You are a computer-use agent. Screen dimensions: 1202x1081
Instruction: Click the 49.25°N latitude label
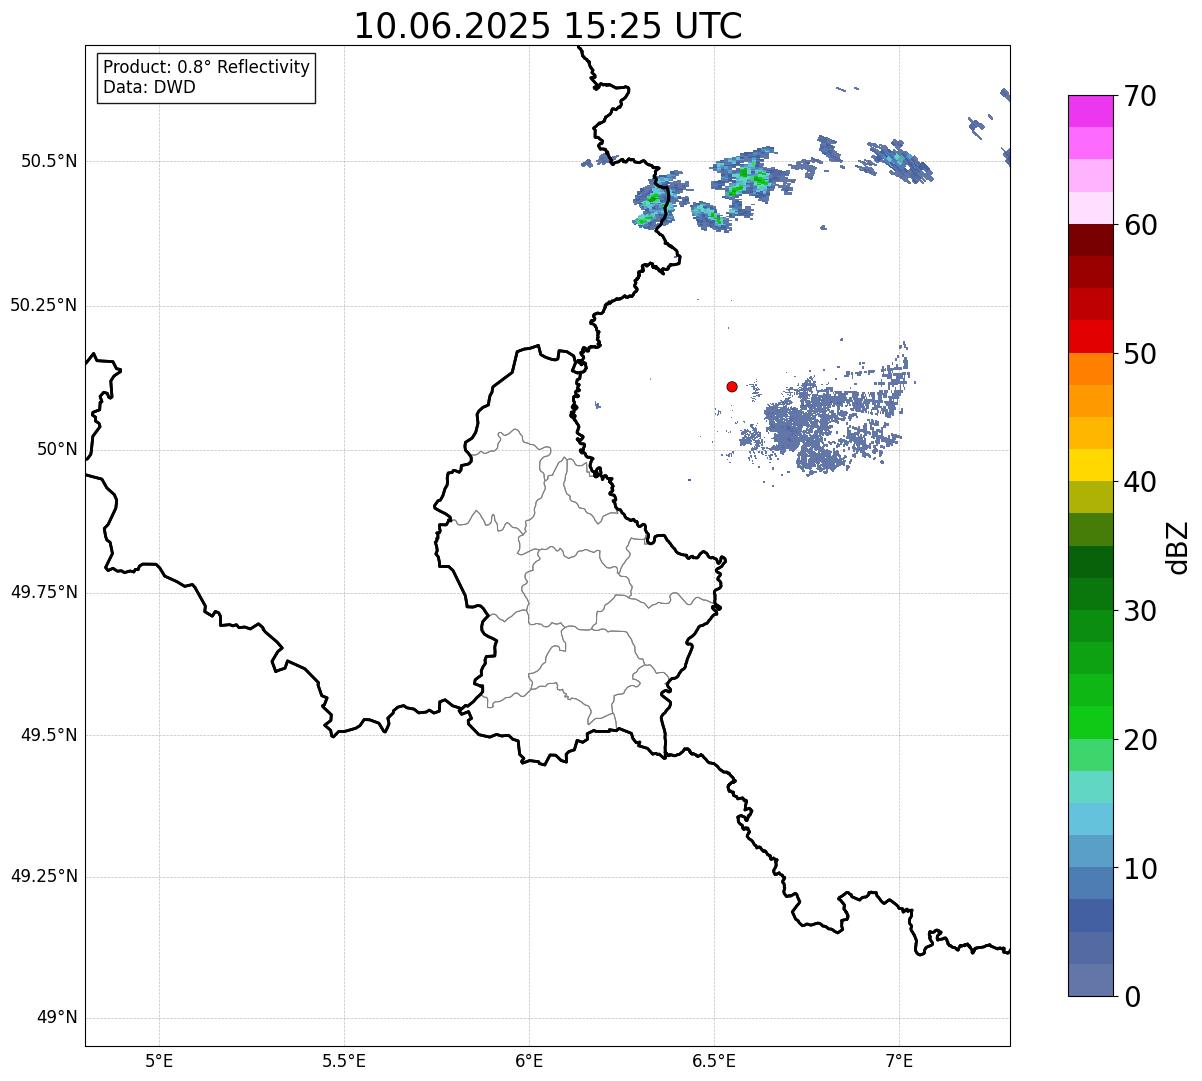coord(43,876)
